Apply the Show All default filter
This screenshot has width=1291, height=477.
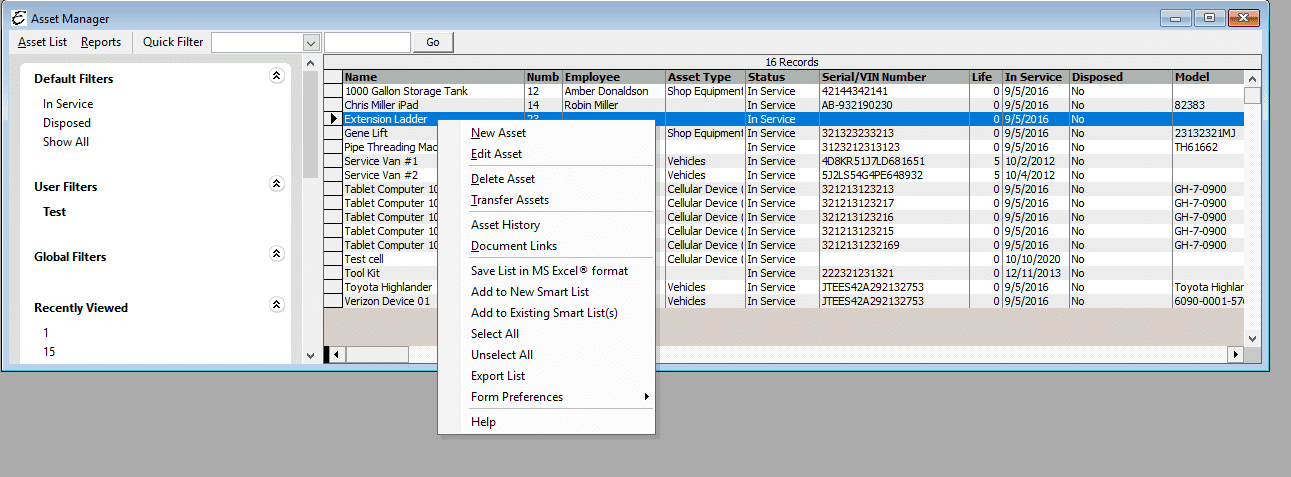[66, 142]
